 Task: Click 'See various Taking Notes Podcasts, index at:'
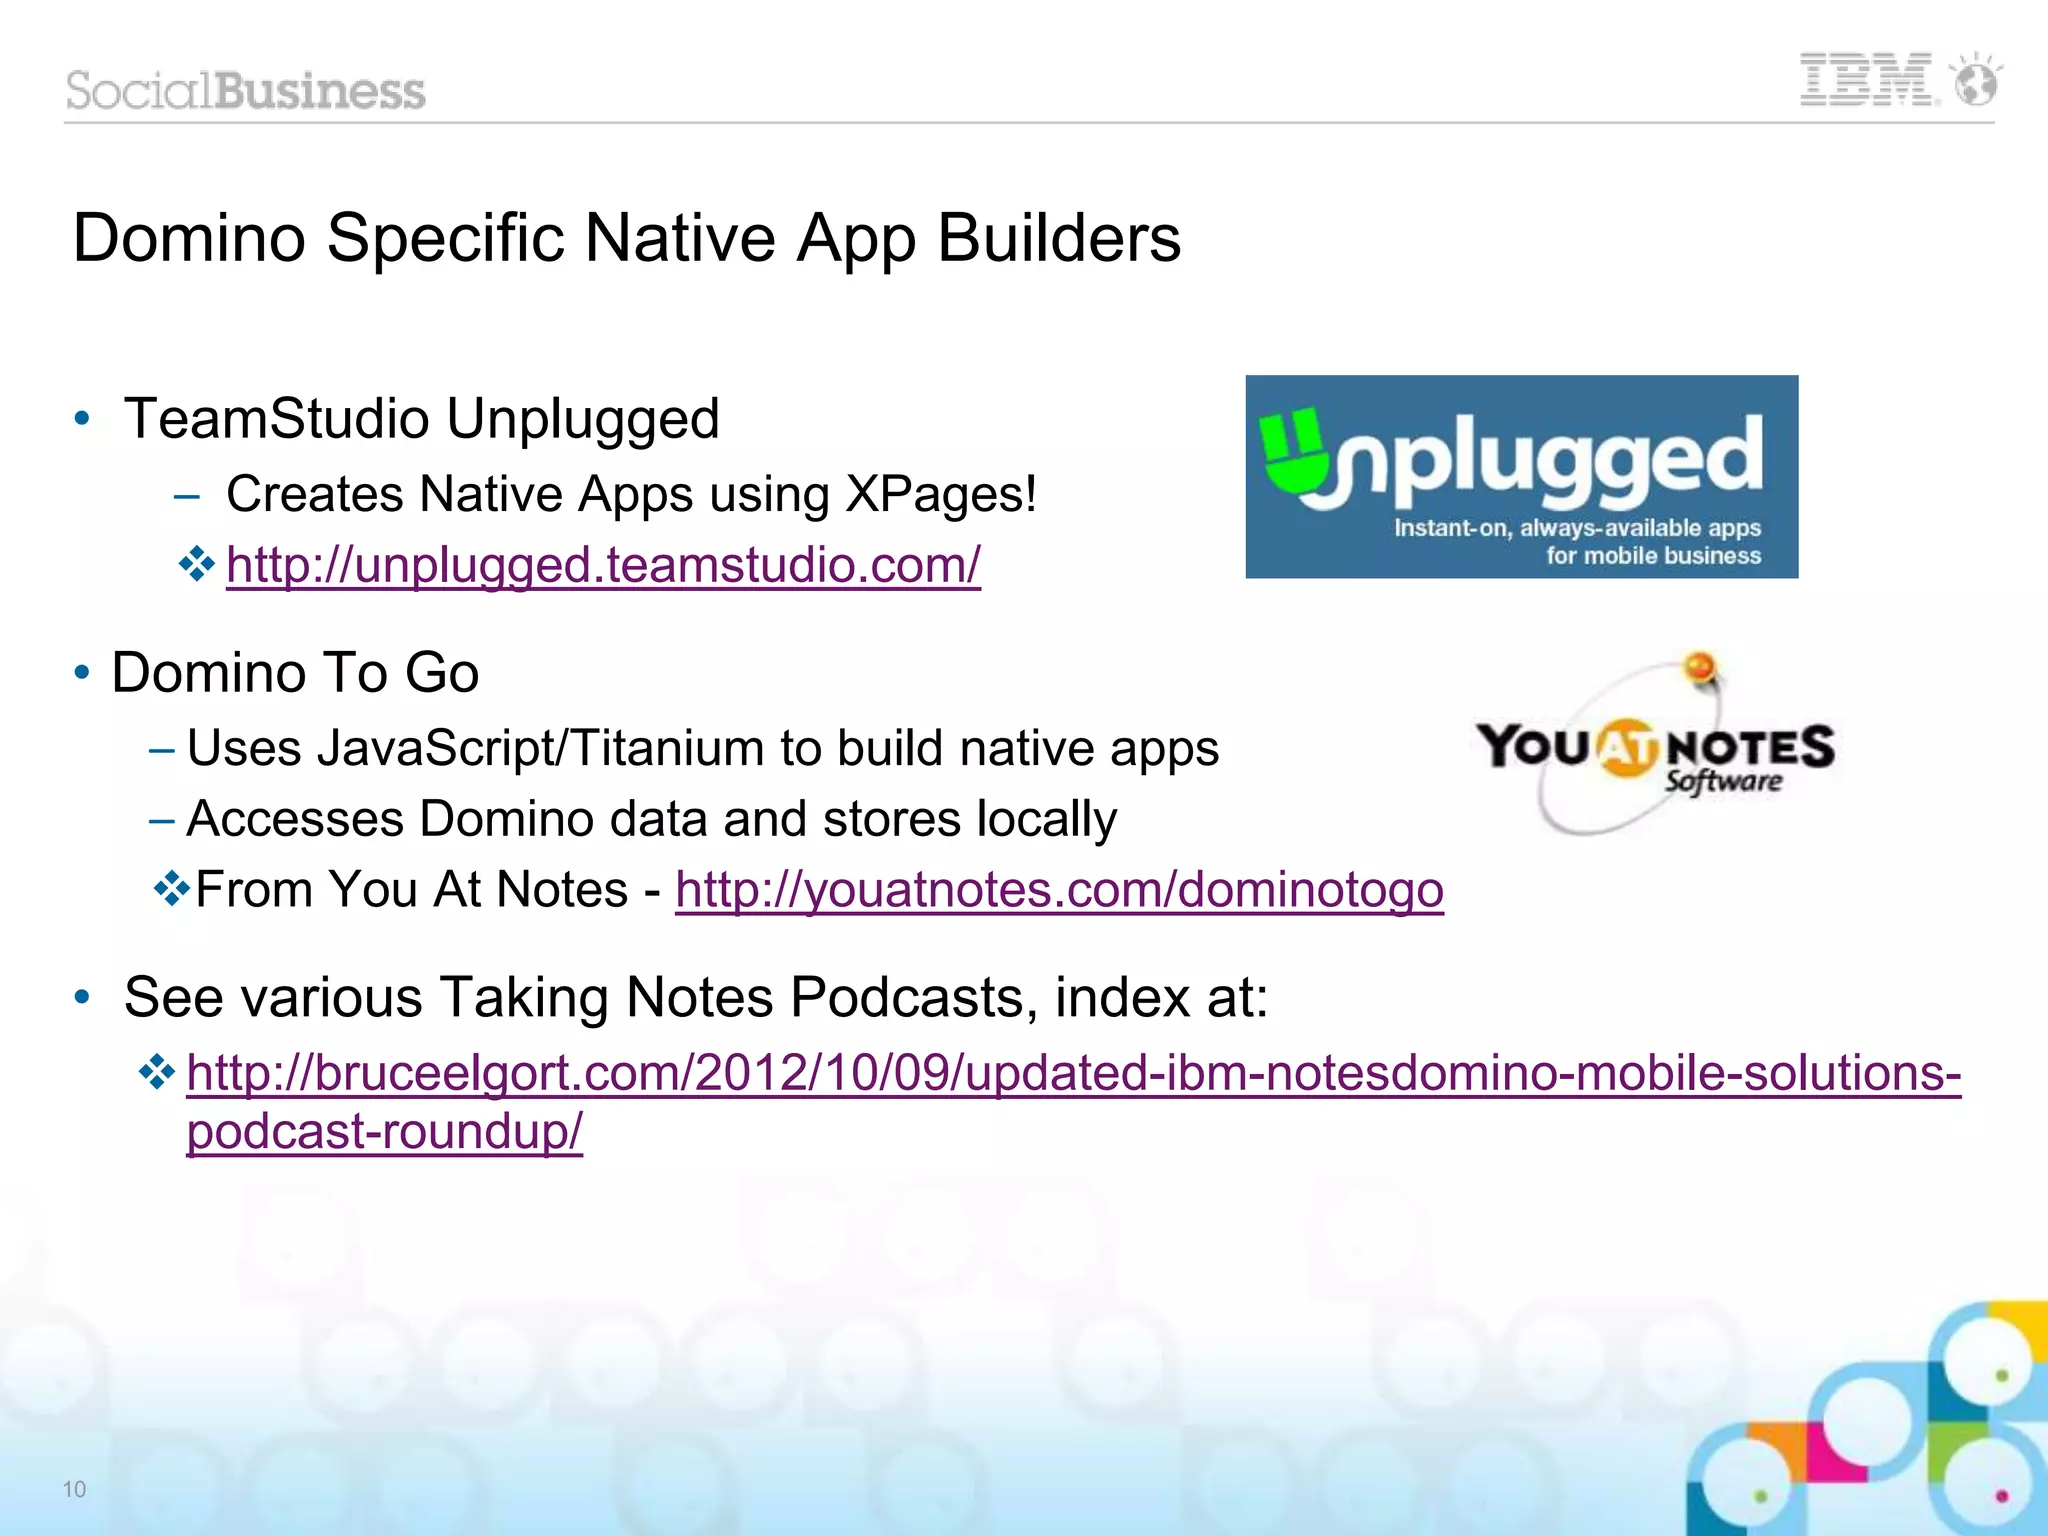point(696,998)
